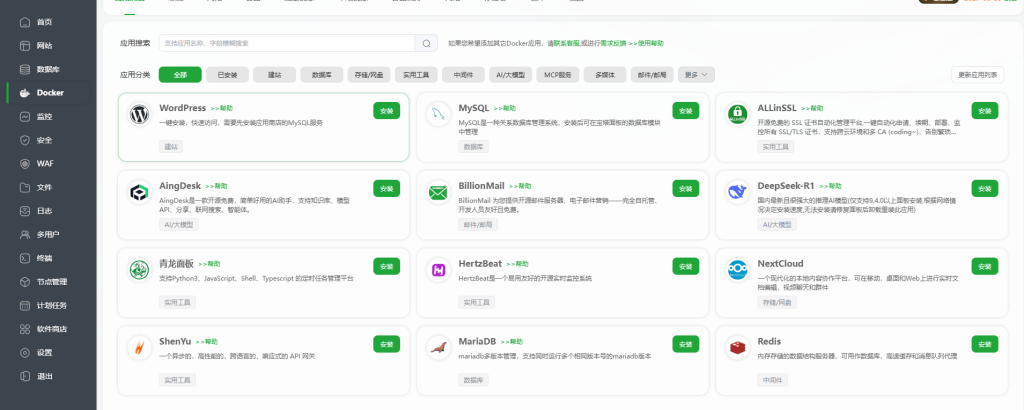Open the BillionMail >>帮助 link
1024x410 pixels.
point(520,186)
